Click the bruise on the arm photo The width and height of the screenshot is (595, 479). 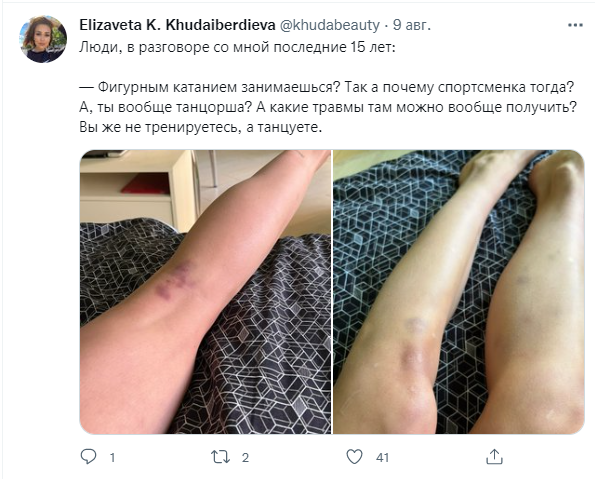coord(175,280)
